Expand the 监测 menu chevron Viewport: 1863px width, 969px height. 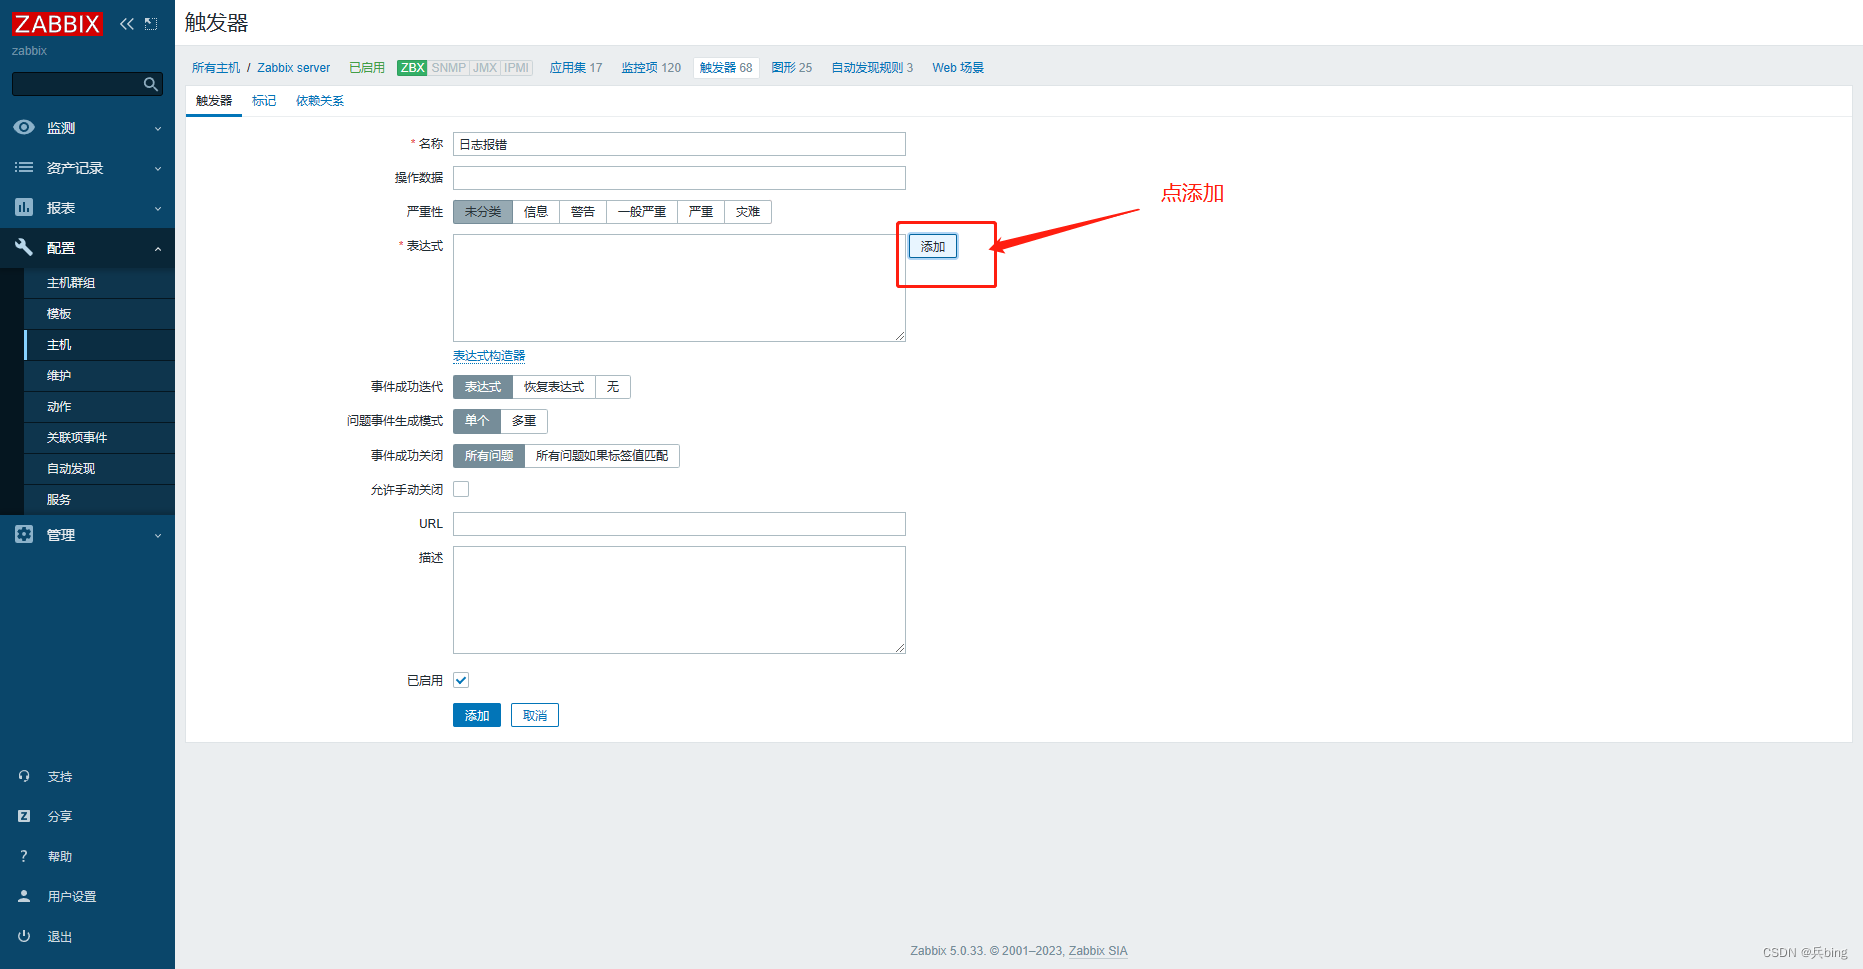pos(158,129)
